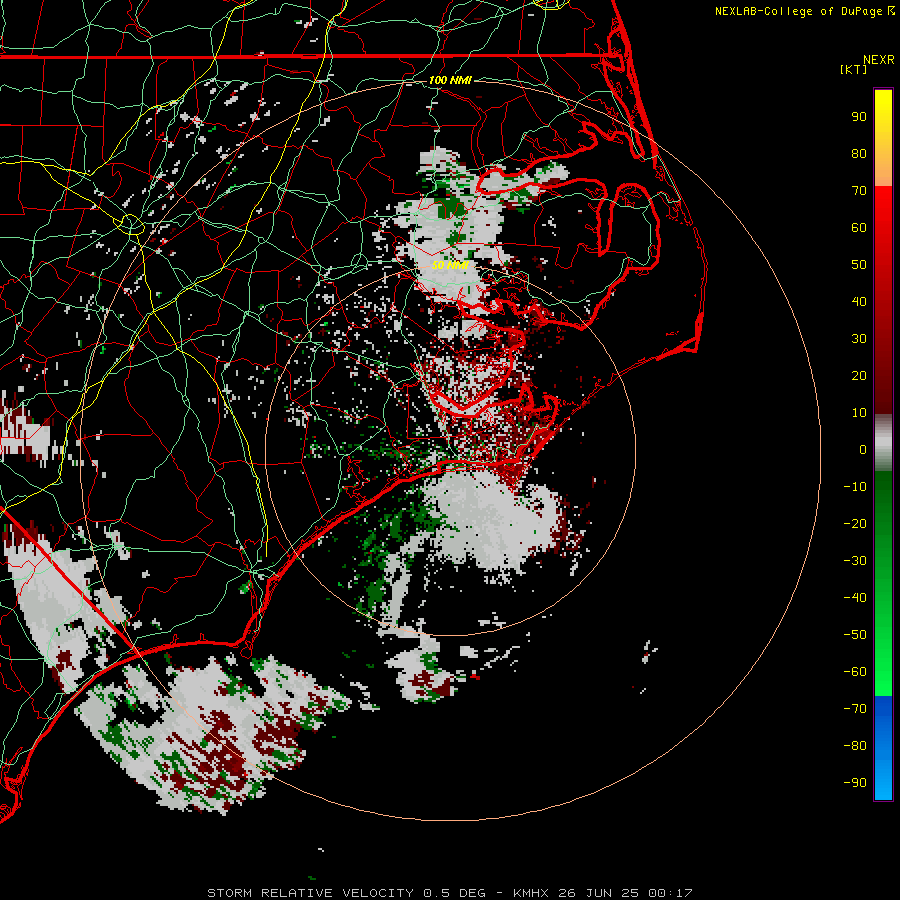Click the -10 value on velocity scale
The height and width of the screenshot is (900, 900).
pyautogui.click(x=855, y=487)
